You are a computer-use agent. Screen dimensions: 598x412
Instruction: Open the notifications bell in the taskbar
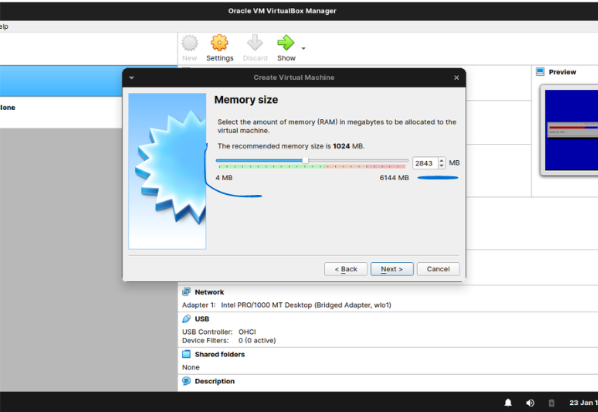click(x=508, y=403)
